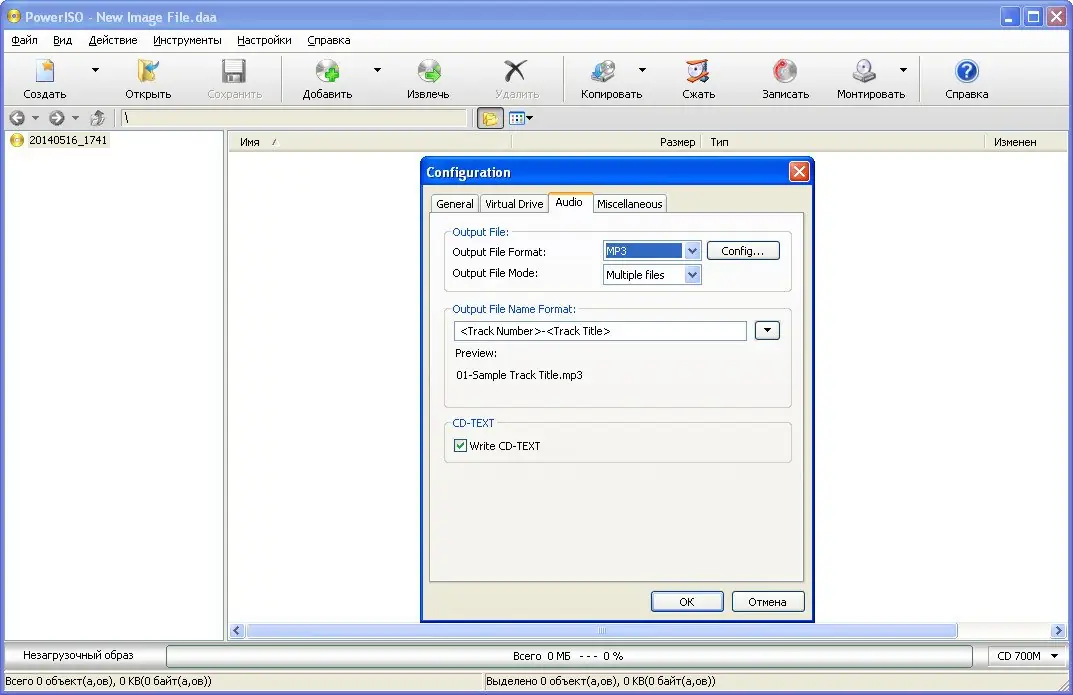Switch to the Virtual Drive tab
The height and width of the screenshot is (695, 1073).
[x=514, y=204]
